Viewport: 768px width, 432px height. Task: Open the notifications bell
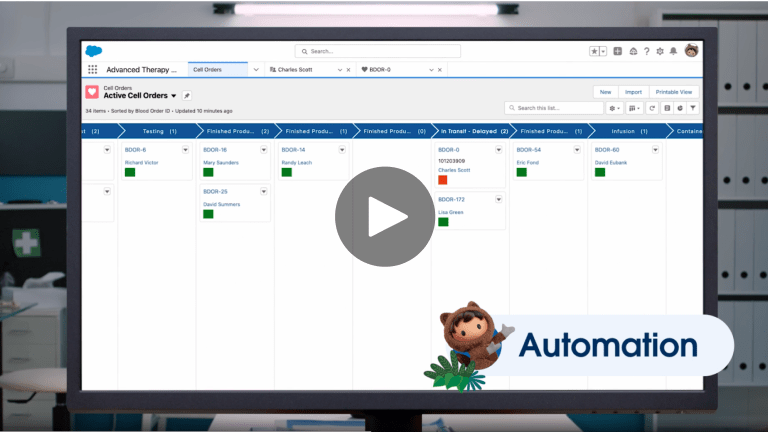coord(673,51)
